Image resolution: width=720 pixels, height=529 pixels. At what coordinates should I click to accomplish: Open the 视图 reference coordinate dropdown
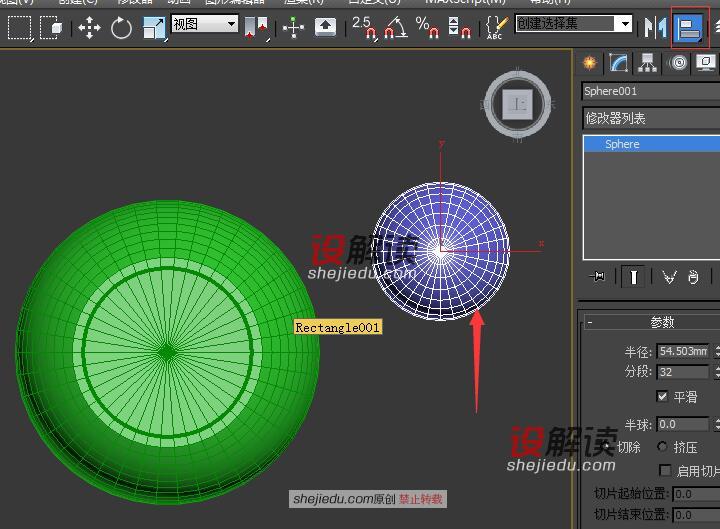click(x=204, y=23)
